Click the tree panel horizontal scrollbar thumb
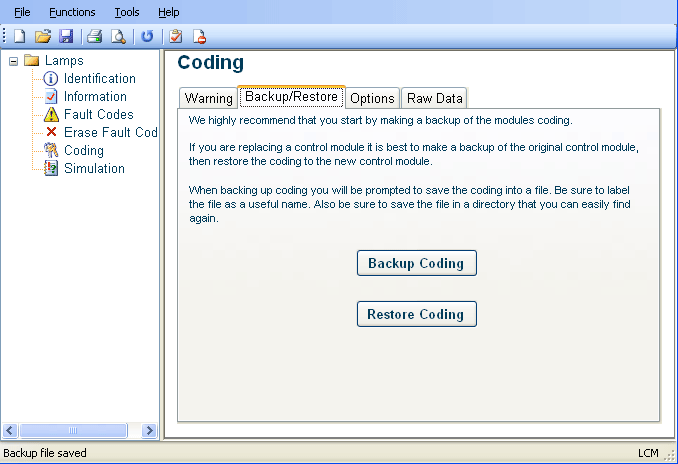The width and height of the screenshot is (678, 464). click(x=74, y=431)
